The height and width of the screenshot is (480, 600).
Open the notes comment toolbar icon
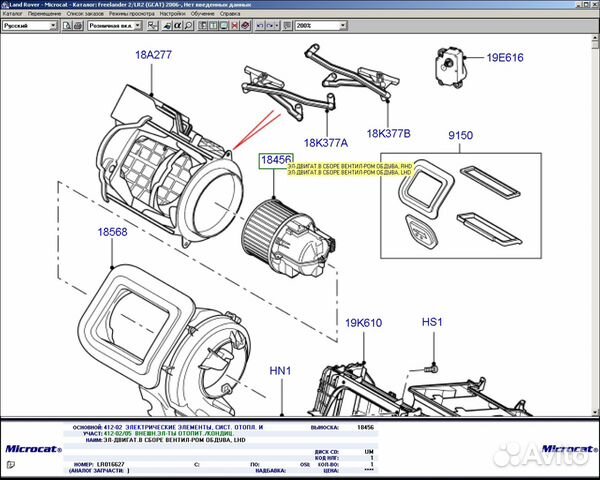pyautogui.click(x=288, y=26)
